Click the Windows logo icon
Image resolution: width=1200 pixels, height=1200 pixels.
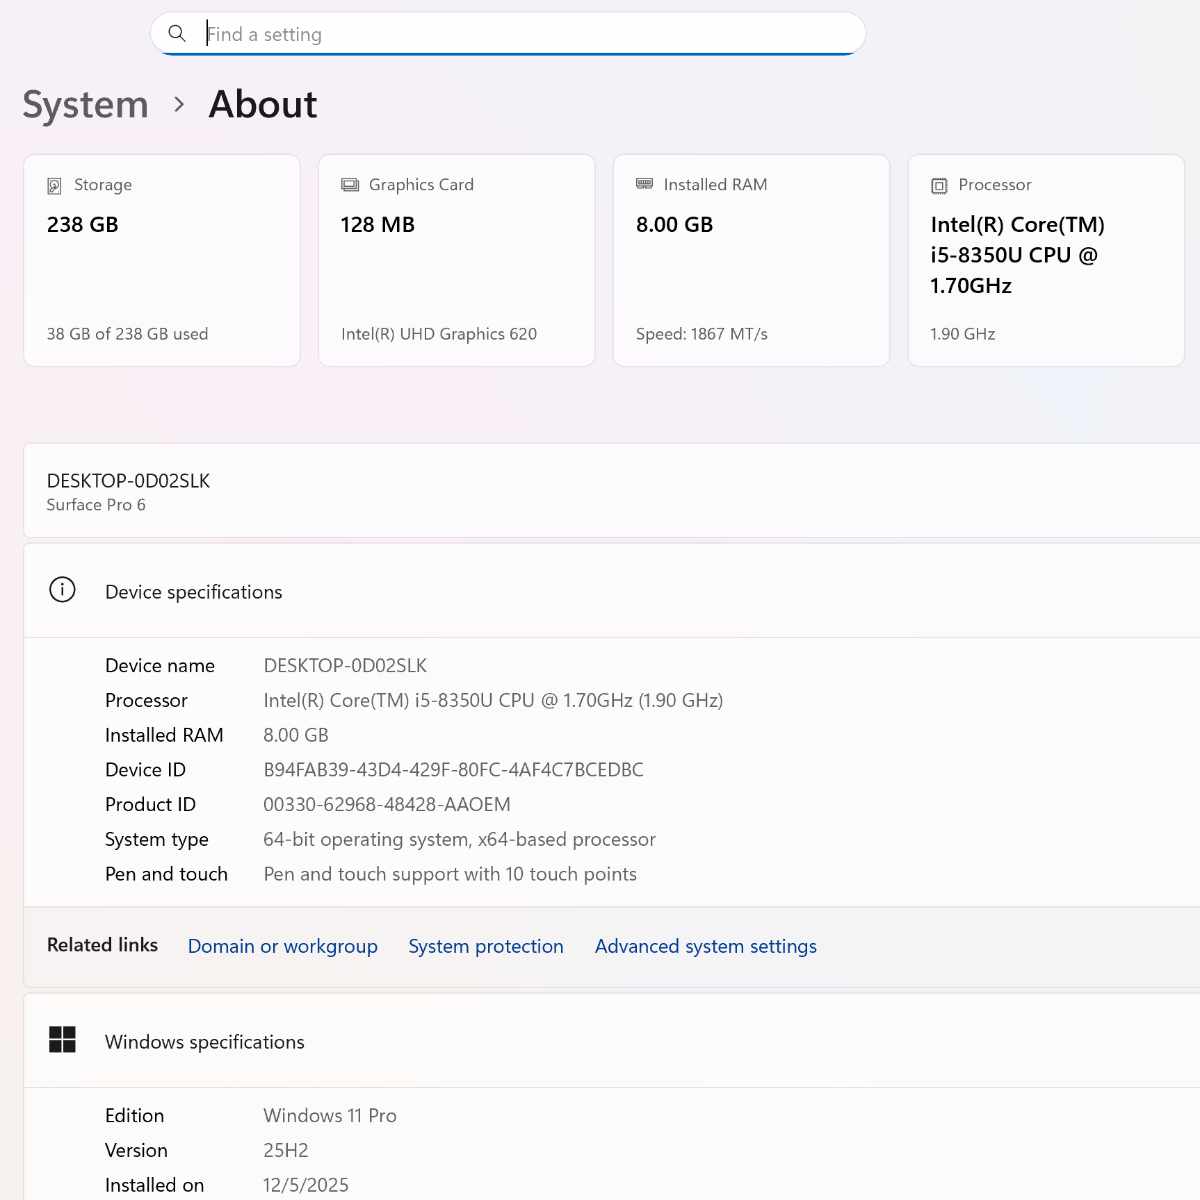coord(62,1040)
